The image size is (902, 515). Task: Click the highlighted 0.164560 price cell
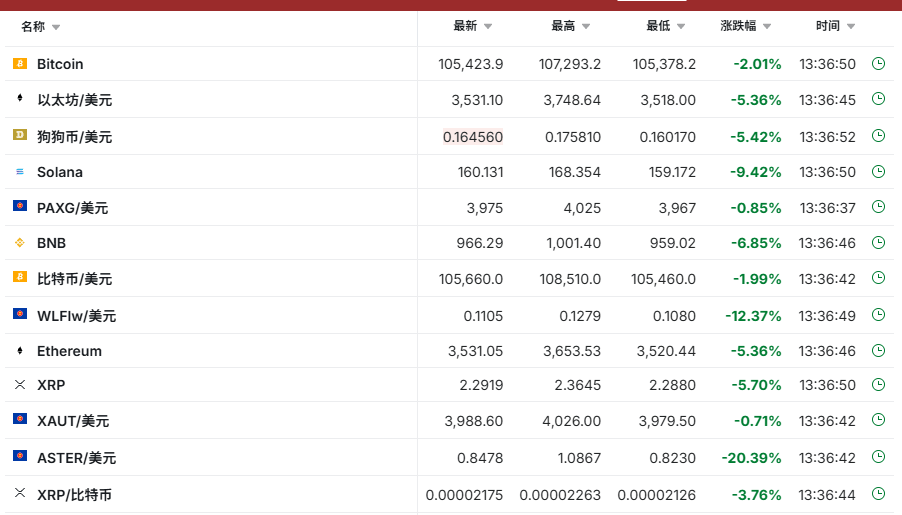coord(473,136)
